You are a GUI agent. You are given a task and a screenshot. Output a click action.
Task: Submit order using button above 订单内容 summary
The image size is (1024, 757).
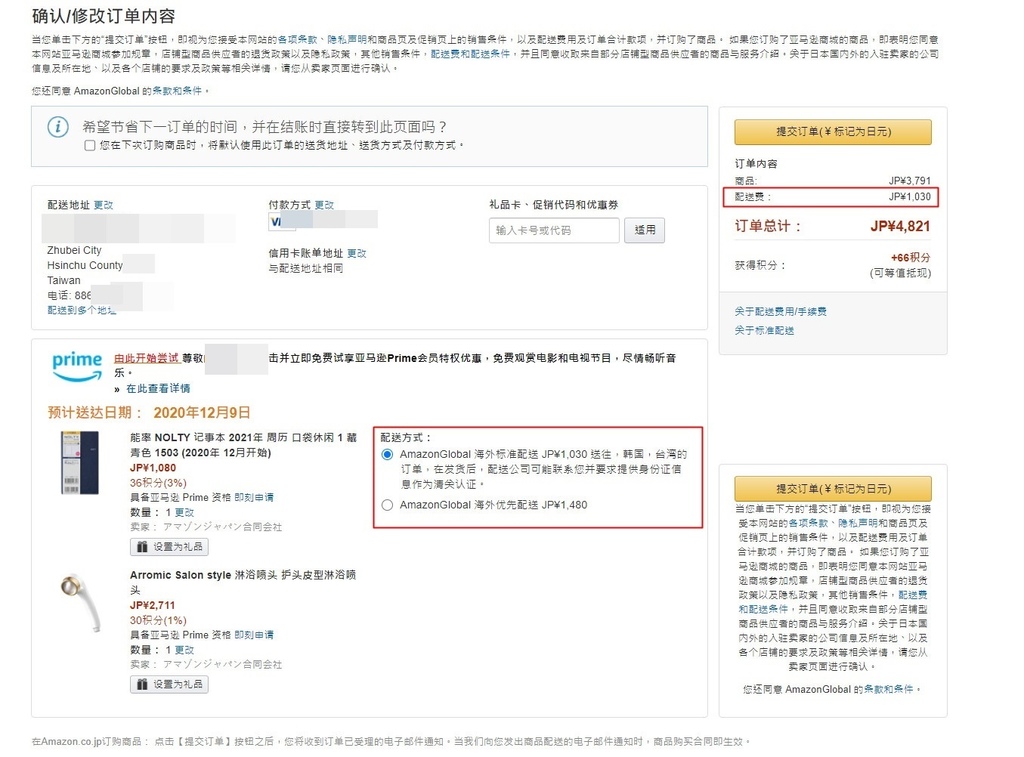point(833,132)
